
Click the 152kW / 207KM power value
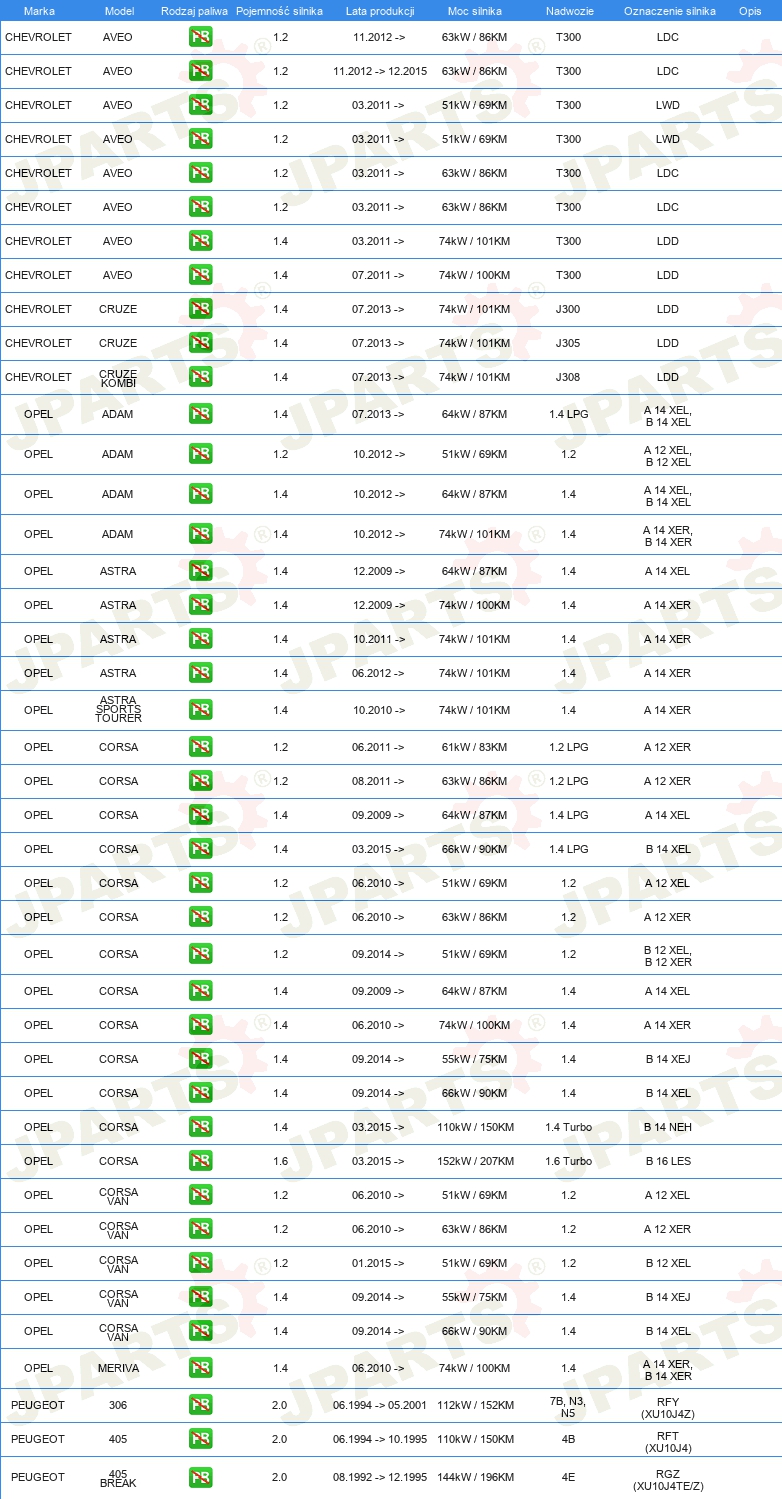[x=475, y=1161]
